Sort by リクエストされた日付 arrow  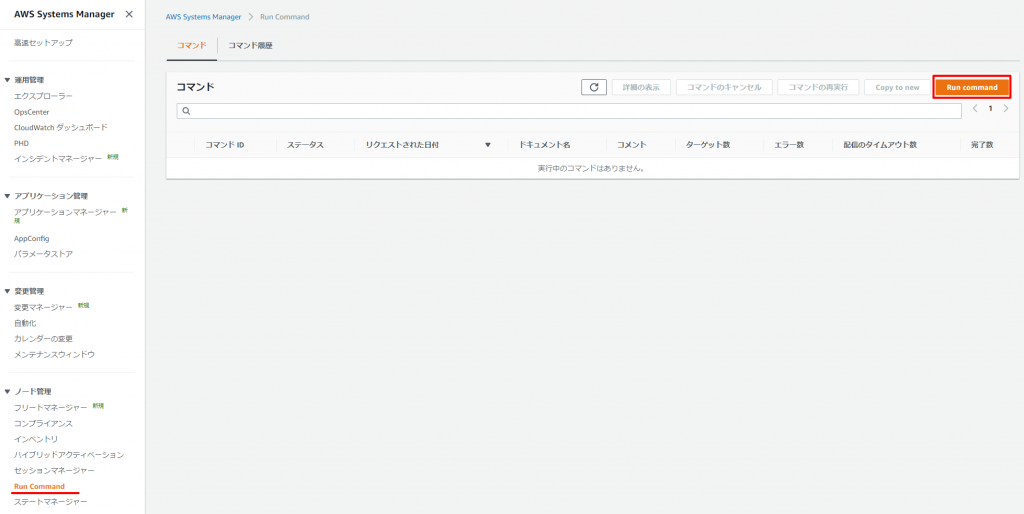pyautogui.click(x=488, y=145)
